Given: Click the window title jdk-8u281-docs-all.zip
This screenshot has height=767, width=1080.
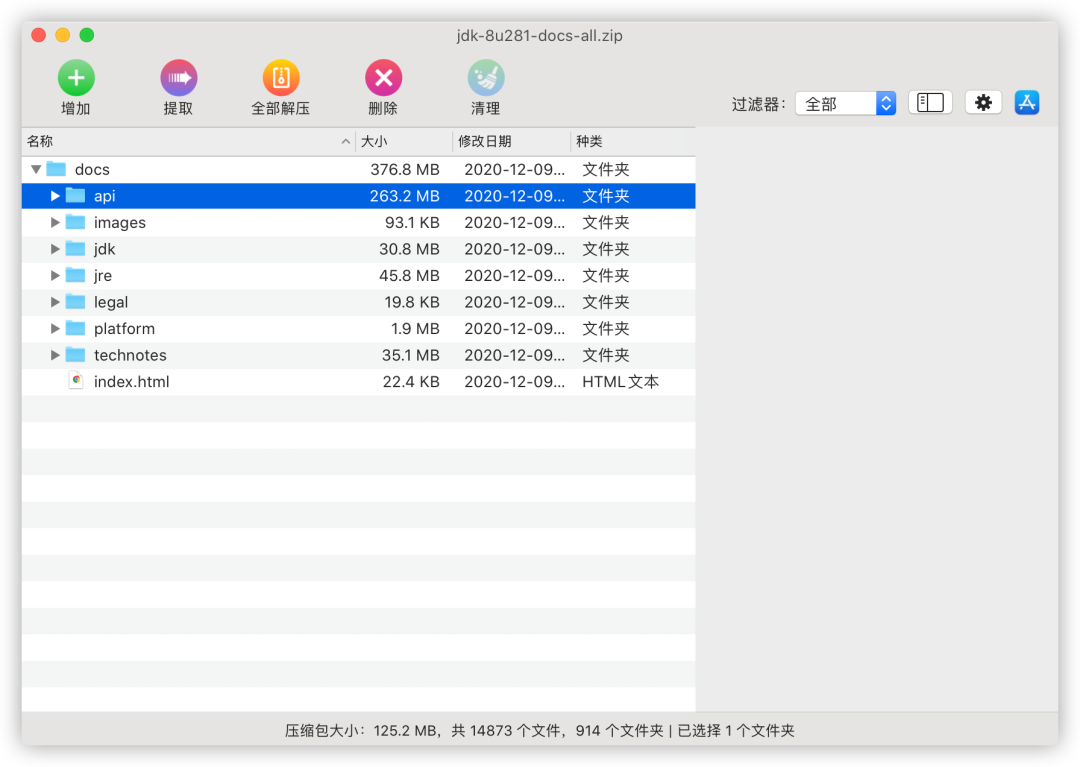Looking at the screenshot, I should (539, 36).
